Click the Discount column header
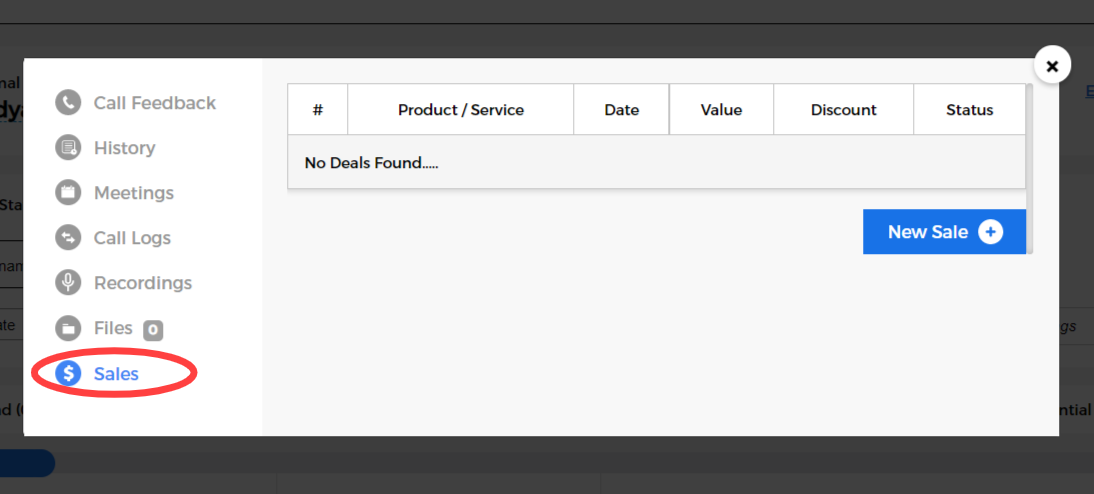 click(843, 110)
